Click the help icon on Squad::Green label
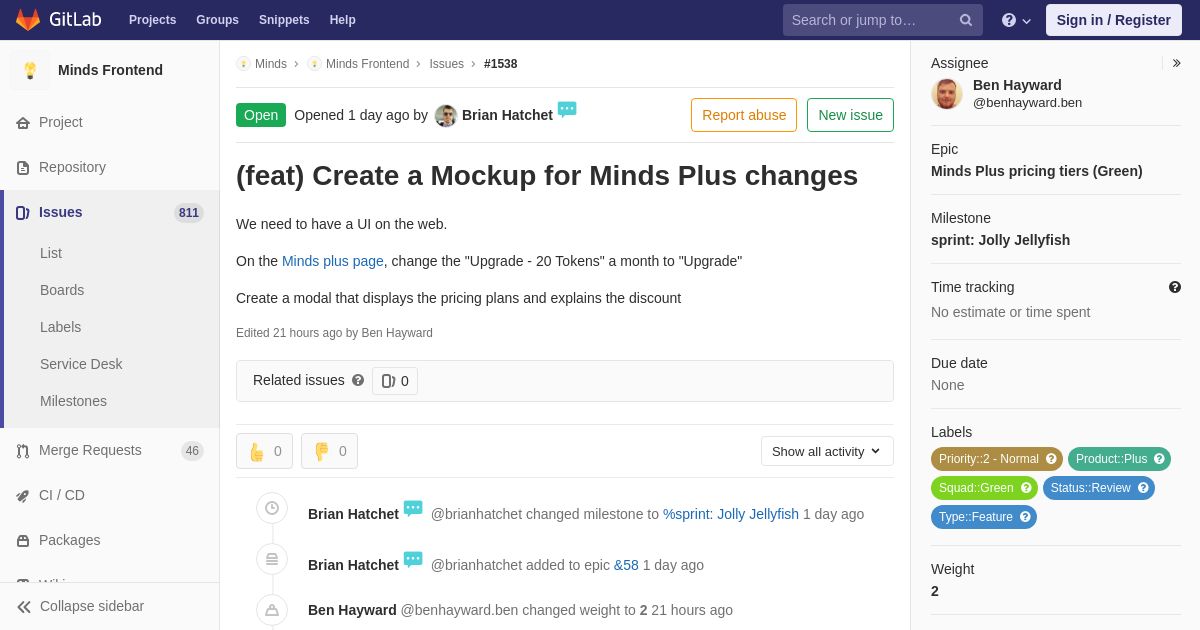The width and height of the screenshot is (1200, 630). click(x=1026, y=488)
